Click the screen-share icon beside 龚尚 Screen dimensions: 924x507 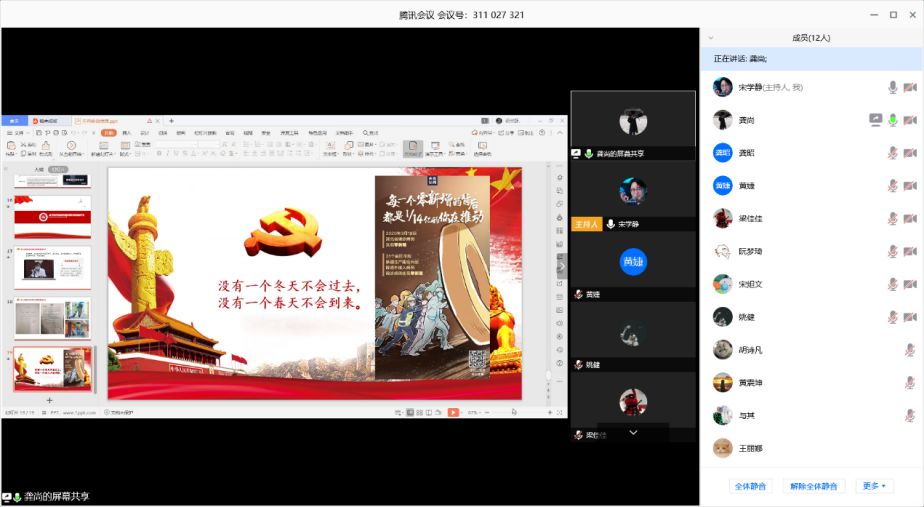point(875,120)
